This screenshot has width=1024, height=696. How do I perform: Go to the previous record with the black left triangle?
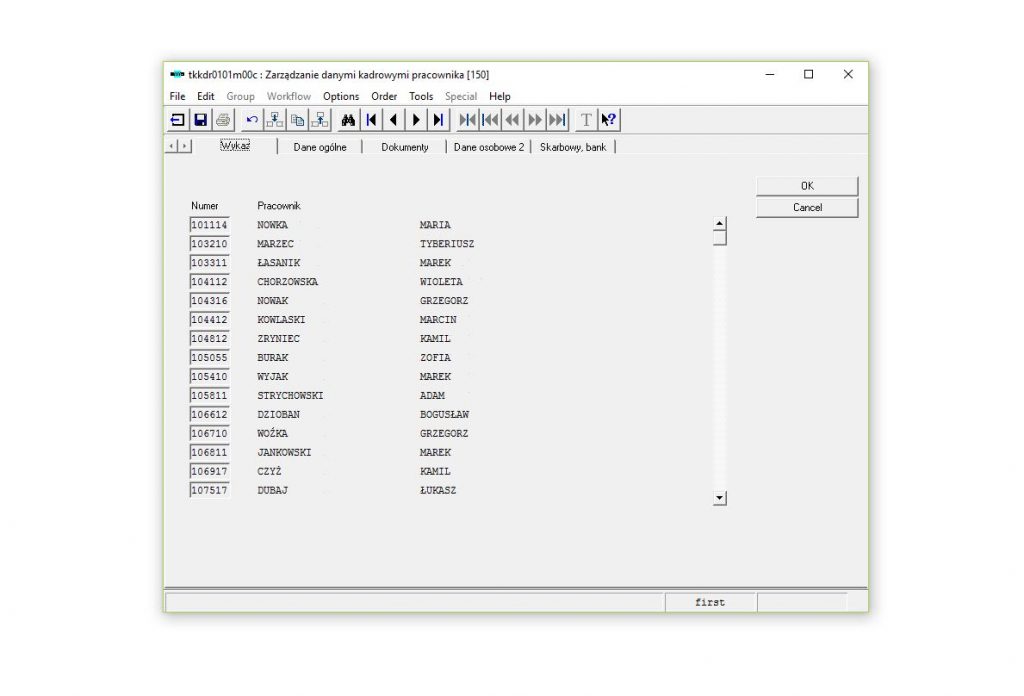pyautogui.click(x=394, y=120)
